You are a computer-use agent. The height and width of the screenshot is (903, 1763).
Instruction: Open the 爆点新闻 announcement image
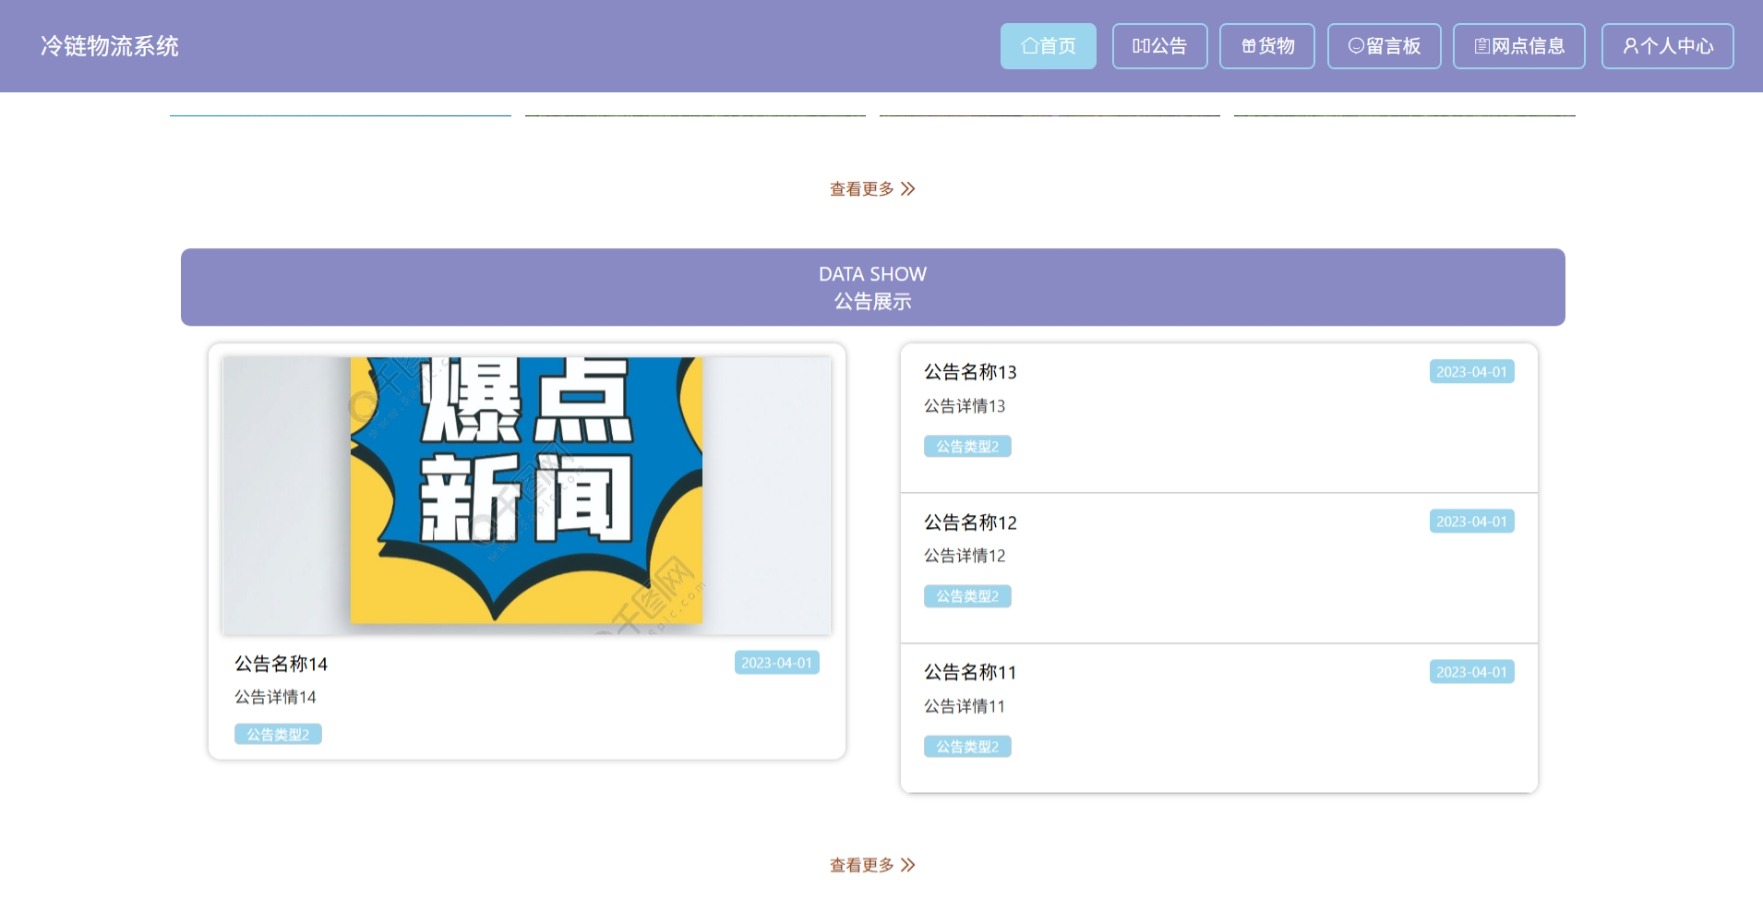pyautogui.click(x=527, y=495)
